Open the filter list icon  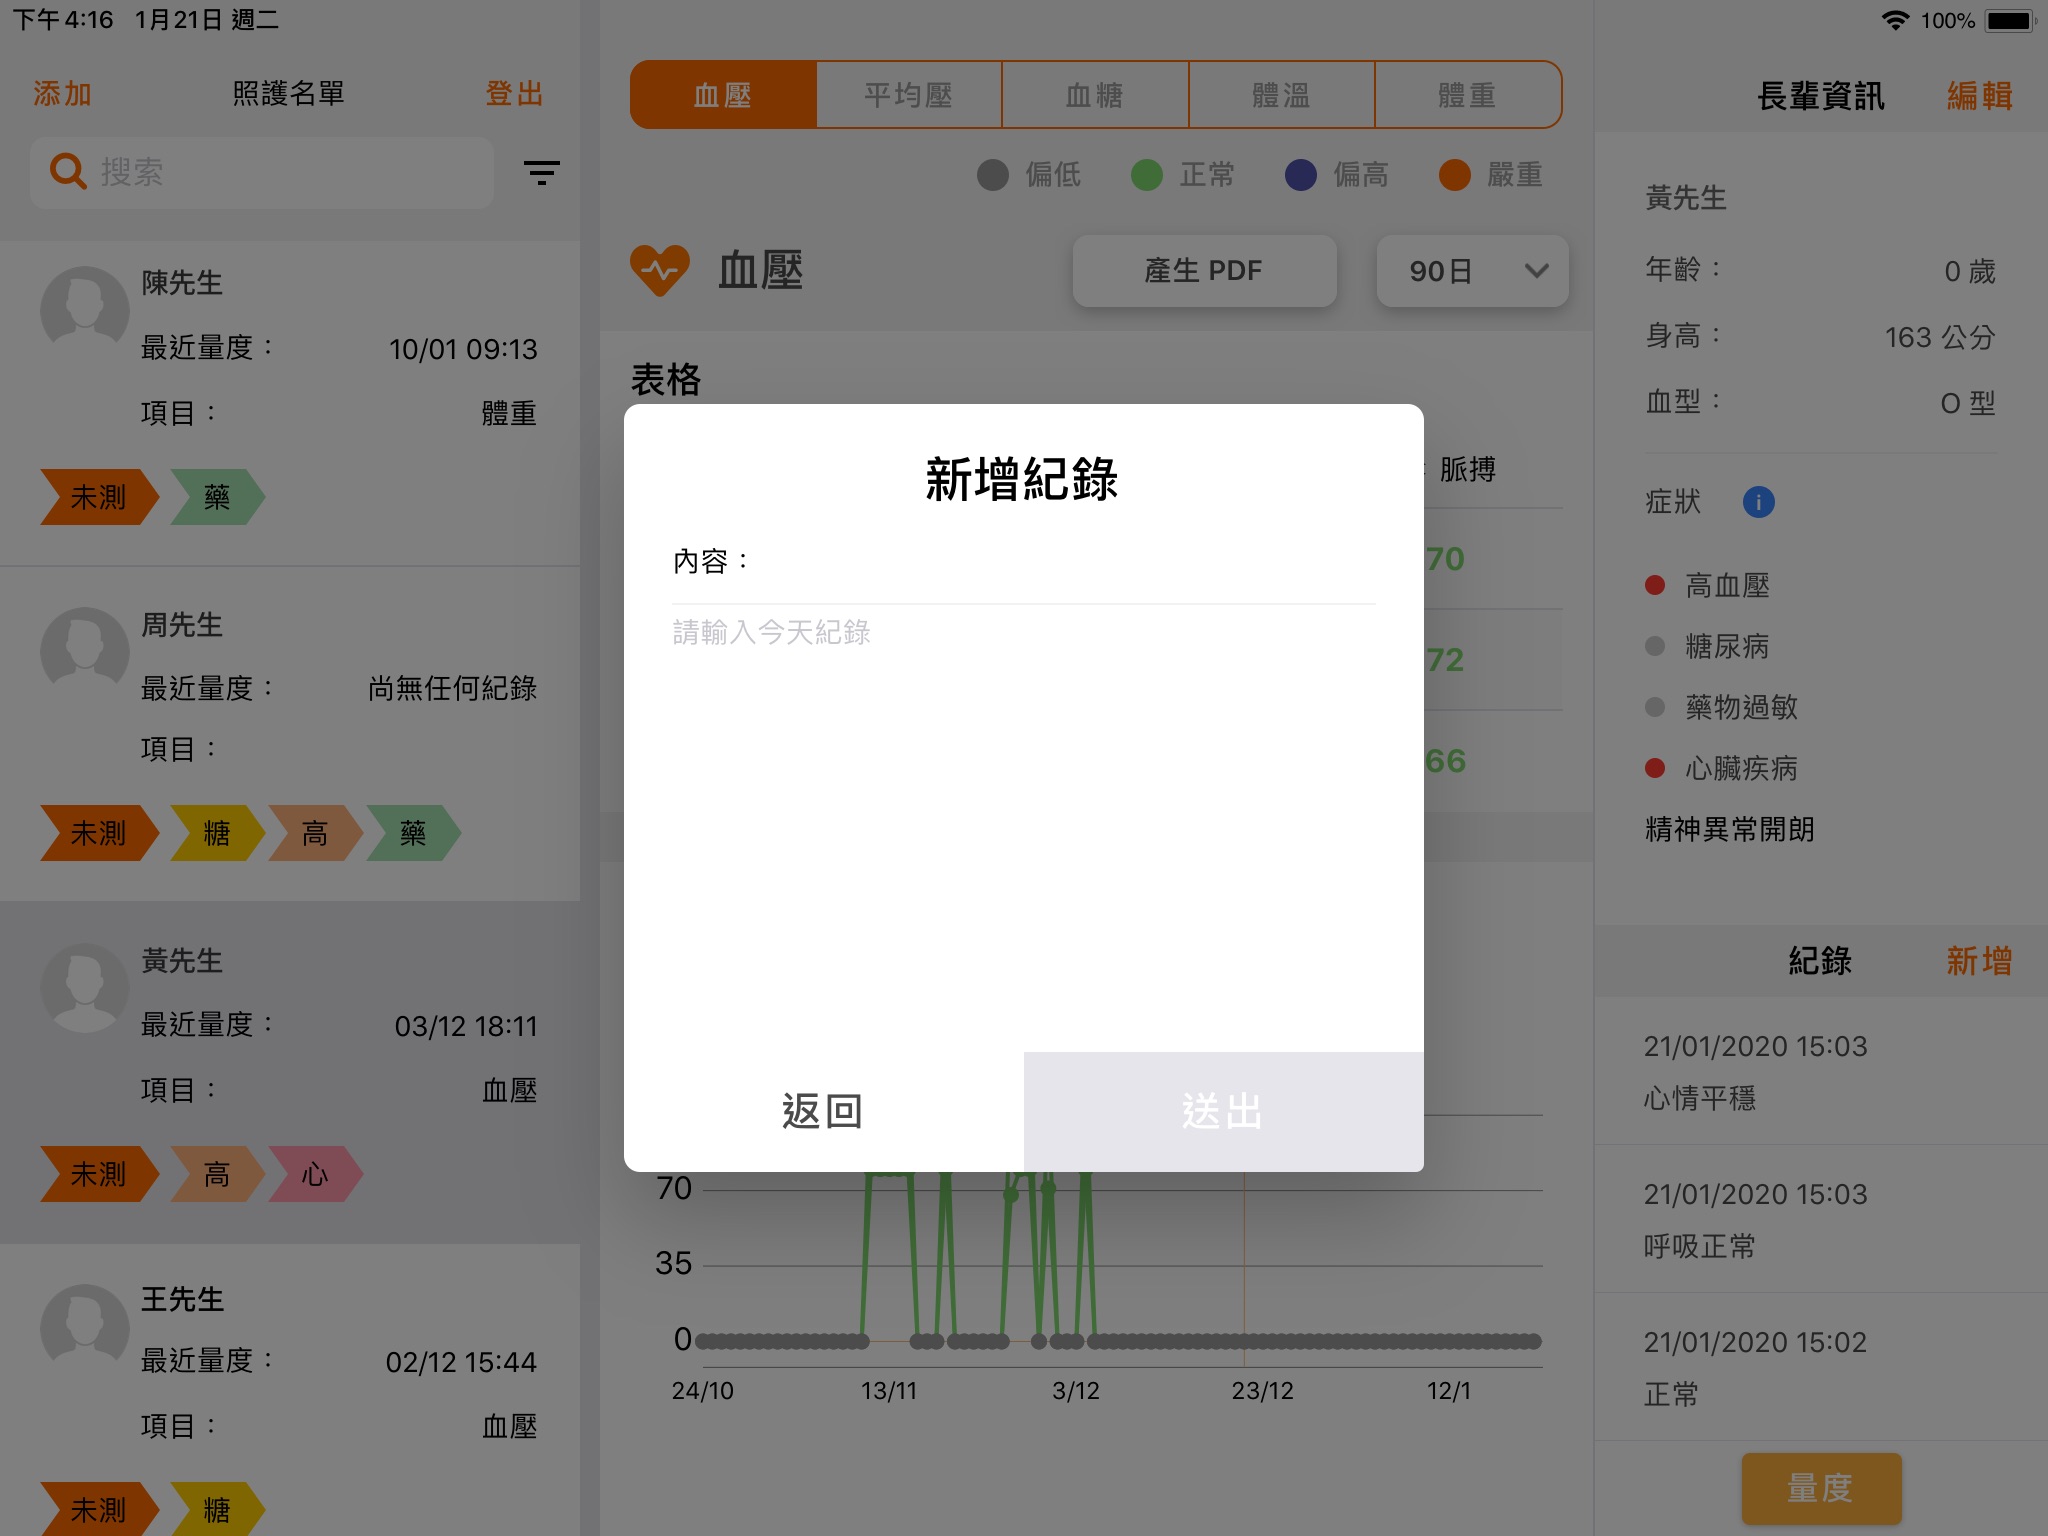[x=541, y=173]
